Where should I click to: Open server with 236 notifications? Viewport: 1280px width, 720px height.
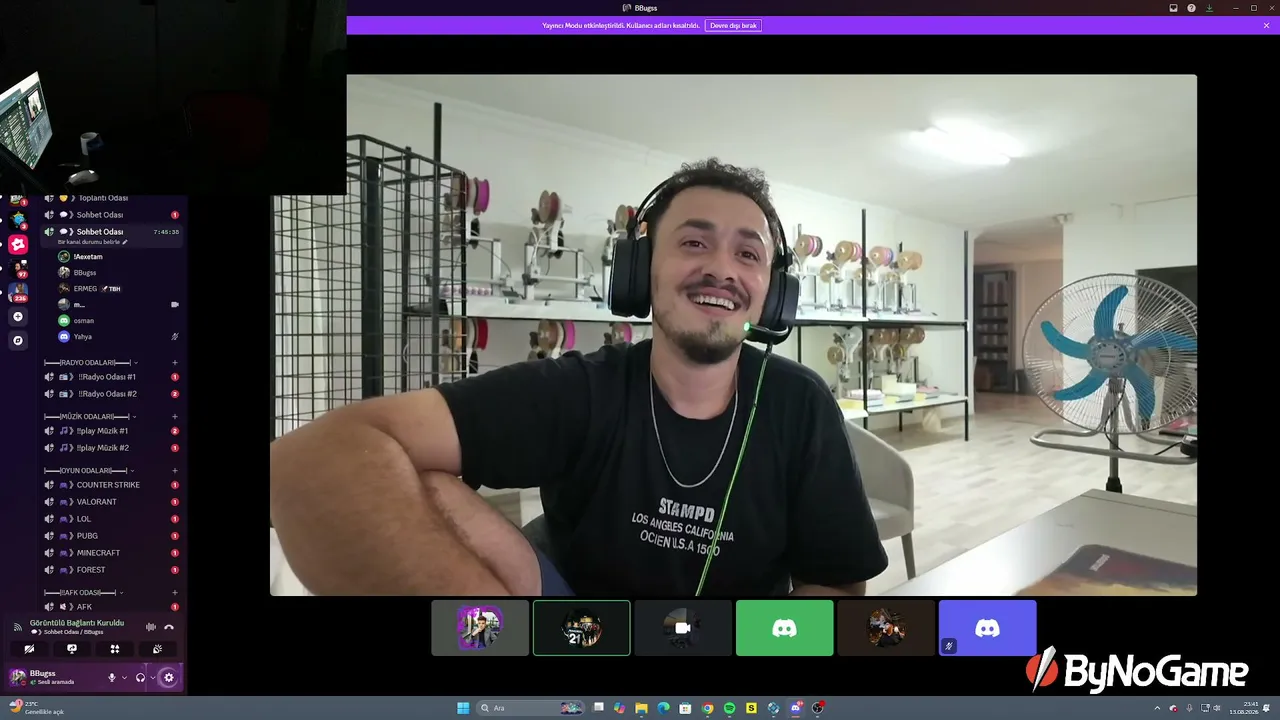click(18, 292)
